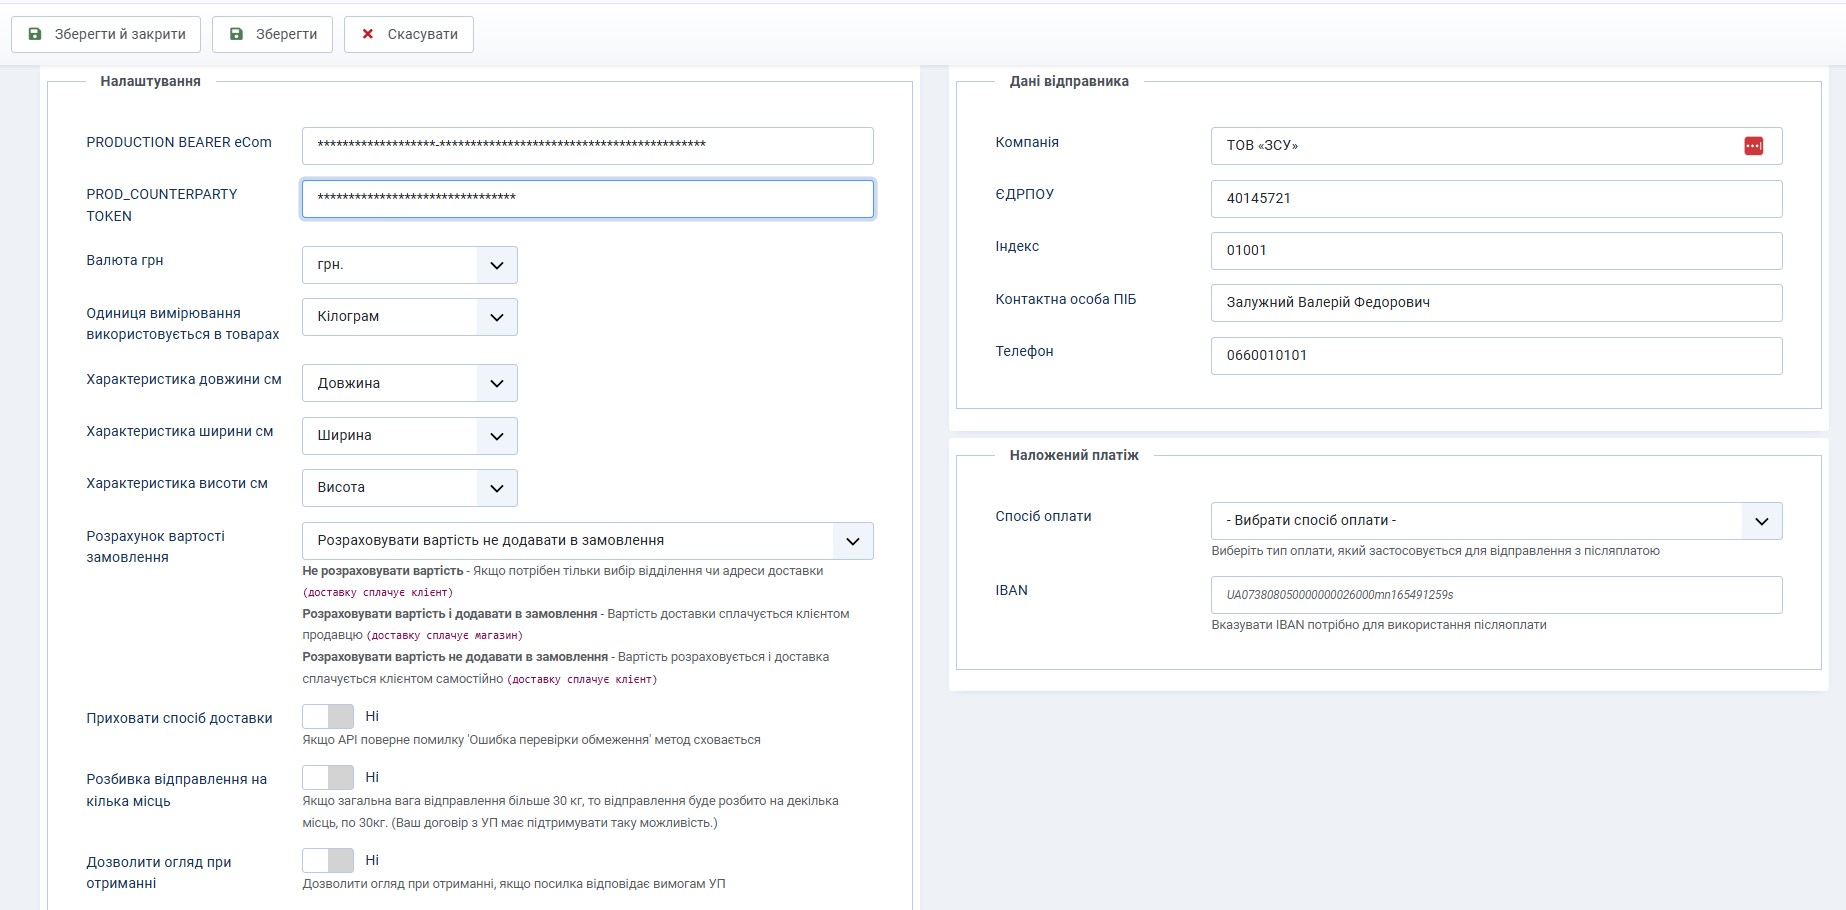The image size is (1846, 910).
Task: Enable Розбивка відправлення на кілька місць
Action: click(328, 778)
